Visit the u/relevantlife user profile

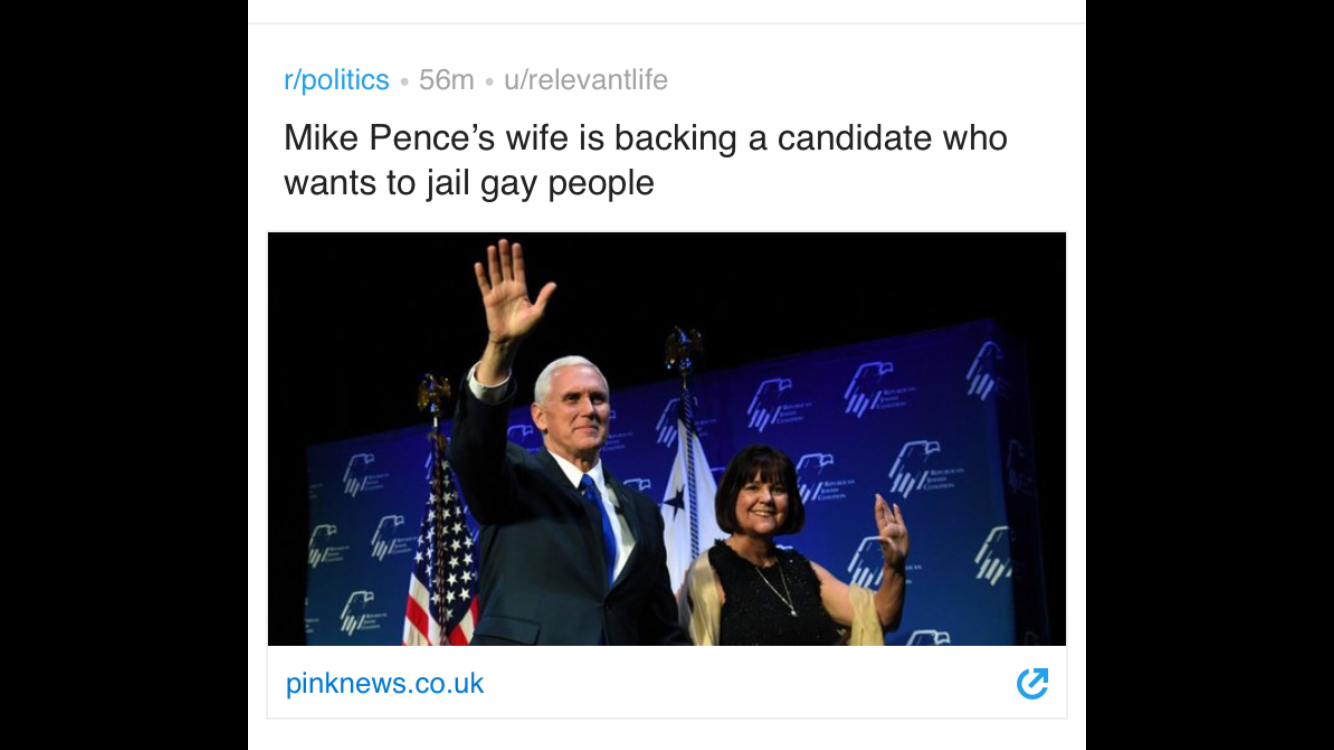(x=586, y=80)
